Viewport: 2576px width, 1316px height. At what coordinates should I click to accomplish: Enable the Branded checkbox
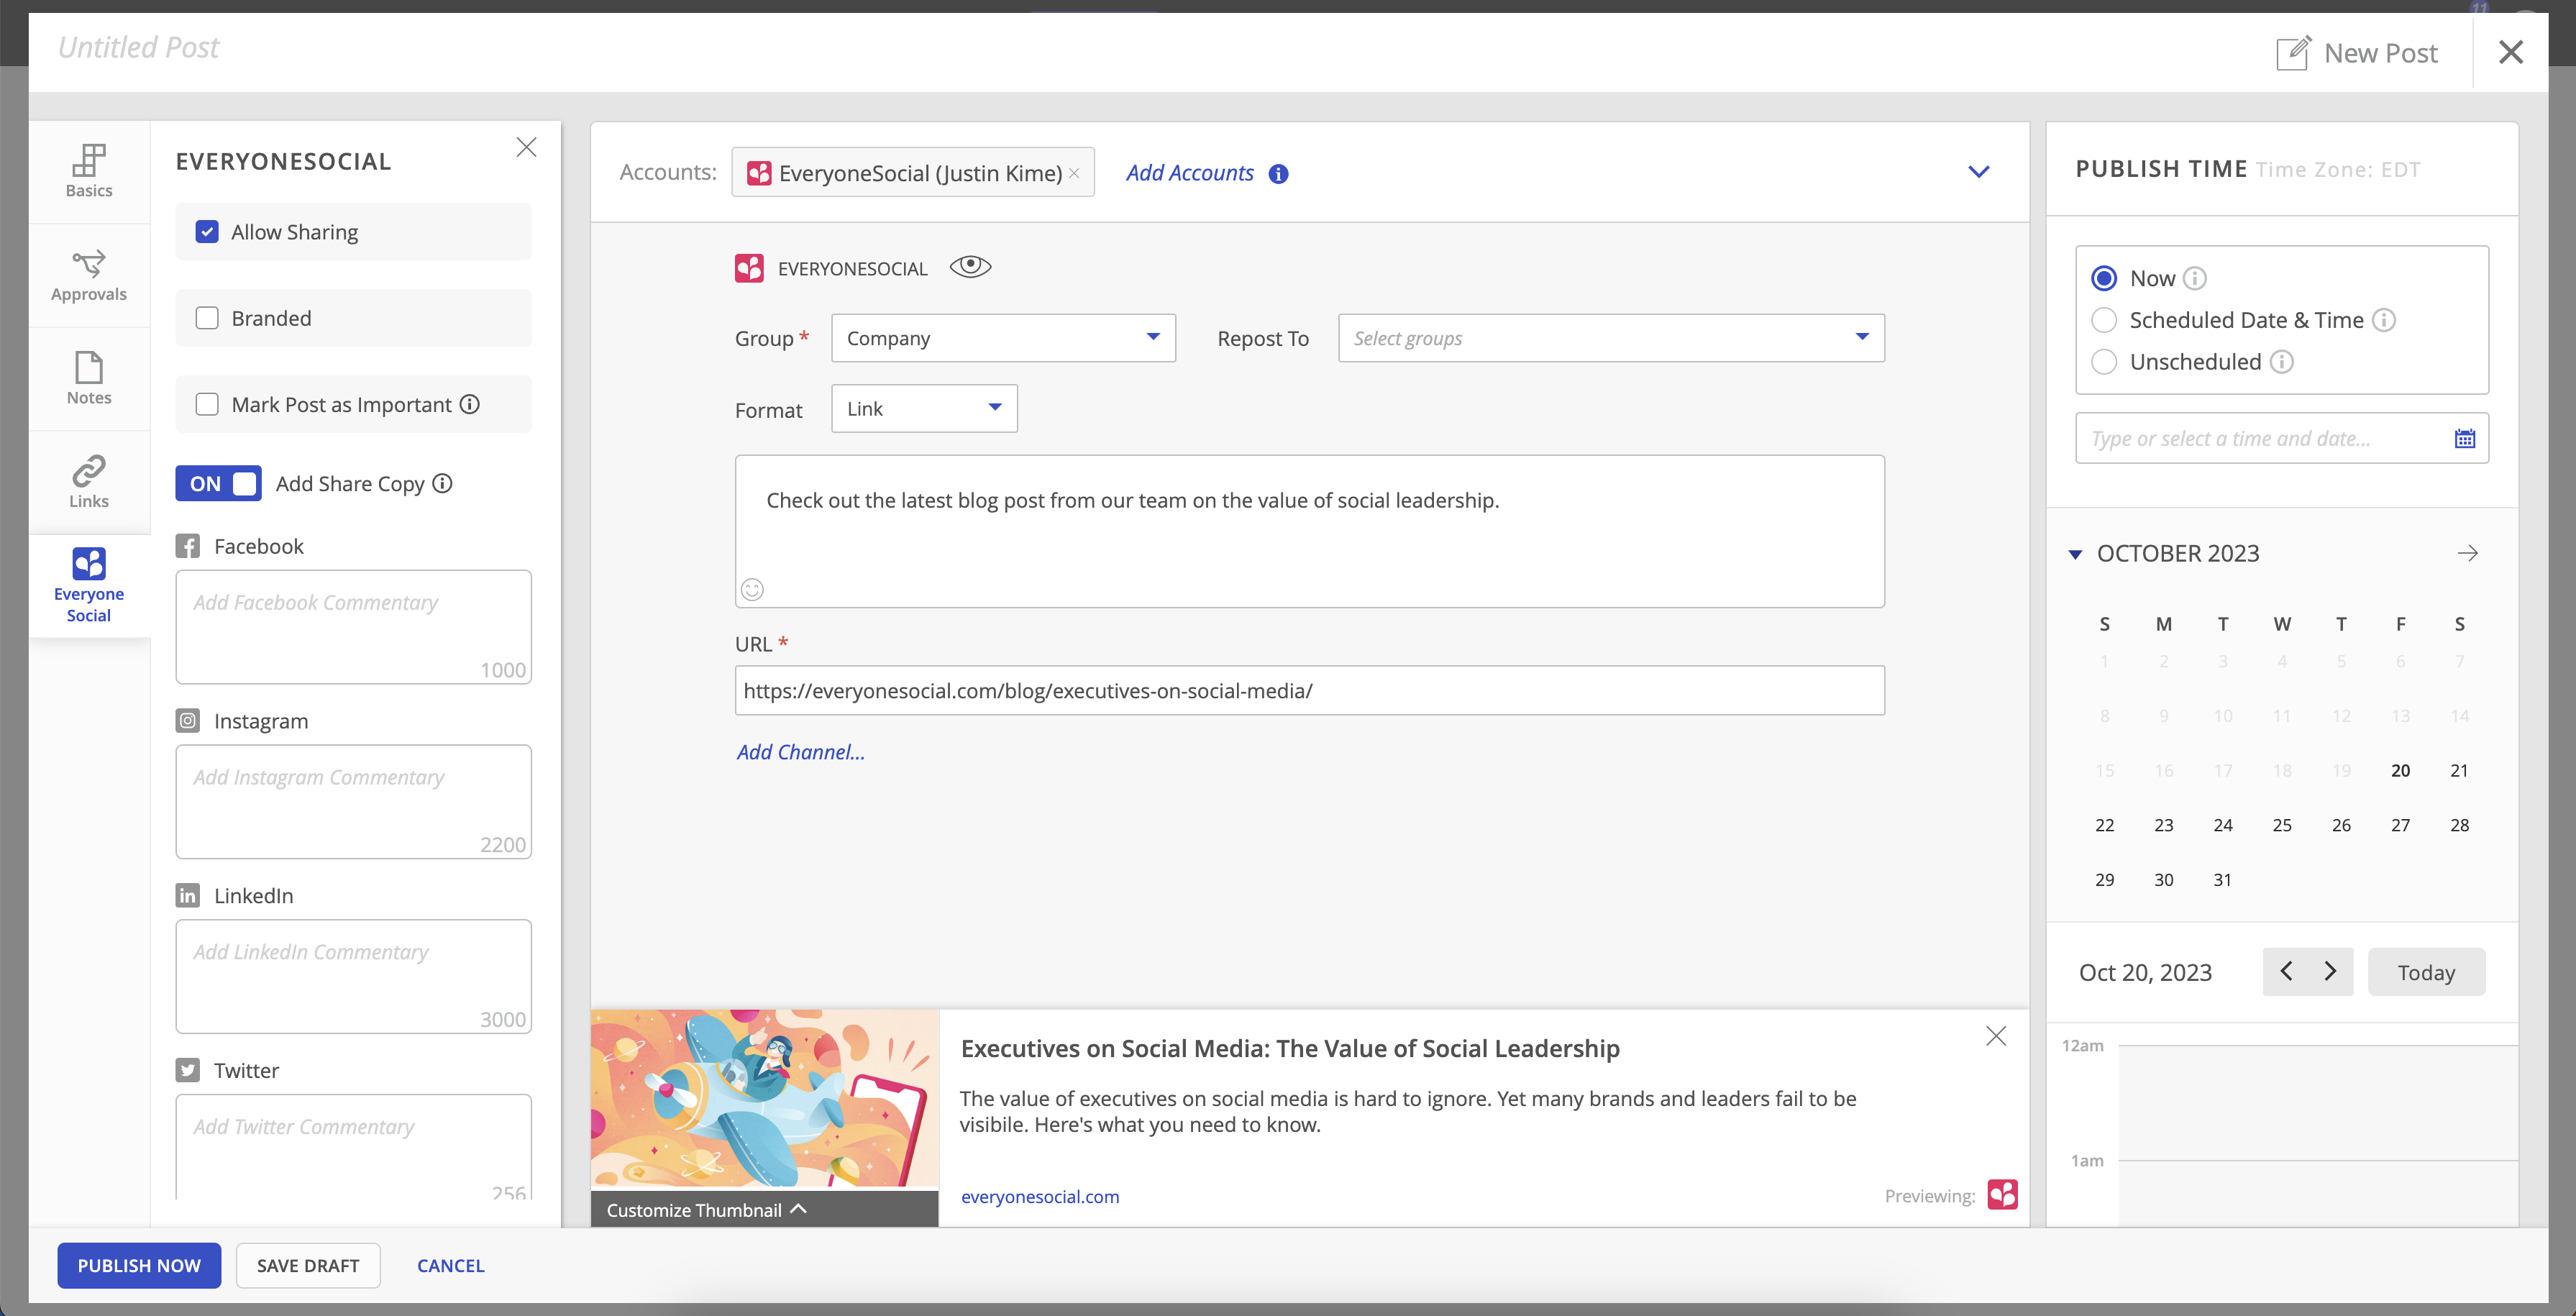pos(207,318)
